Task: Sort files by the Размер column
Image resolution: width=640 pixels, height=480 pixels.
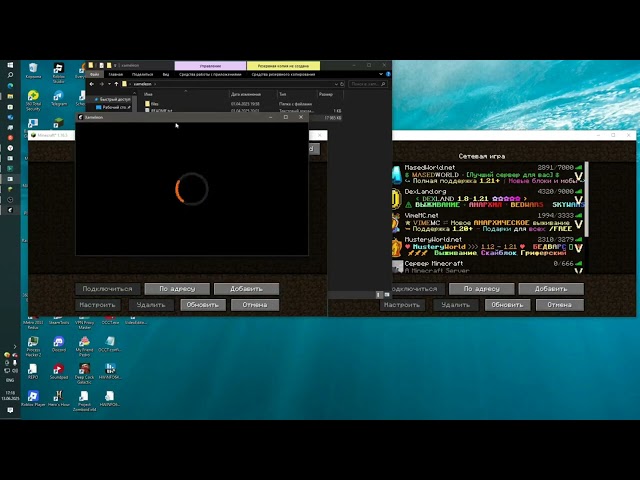Action: pyautogui.click(x=330, y=94)
